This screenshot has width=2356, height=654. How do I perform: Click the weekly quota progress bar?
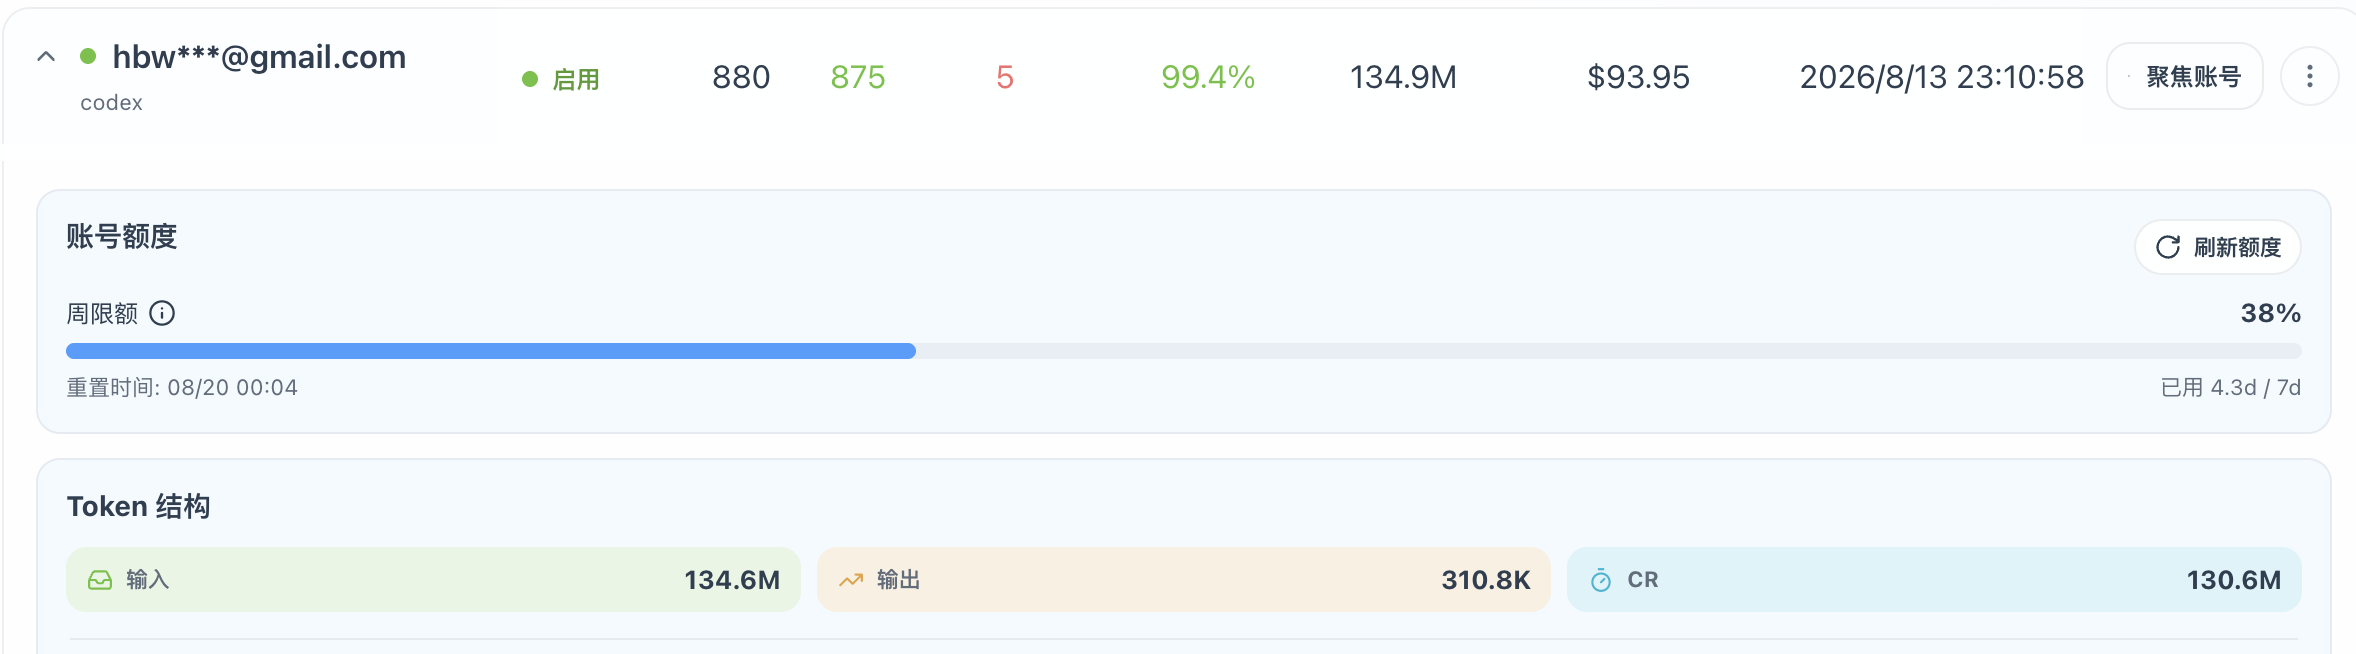click(1183, 351)
